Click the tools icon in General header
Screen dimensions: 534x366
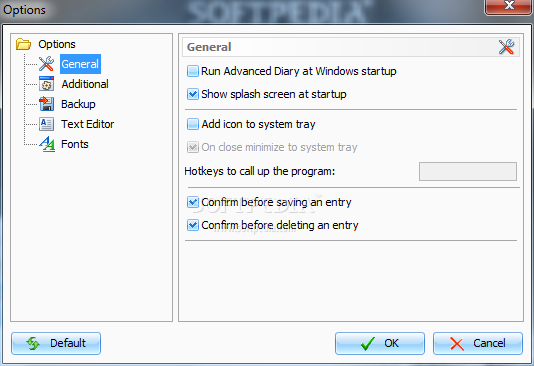pos(506,47)
